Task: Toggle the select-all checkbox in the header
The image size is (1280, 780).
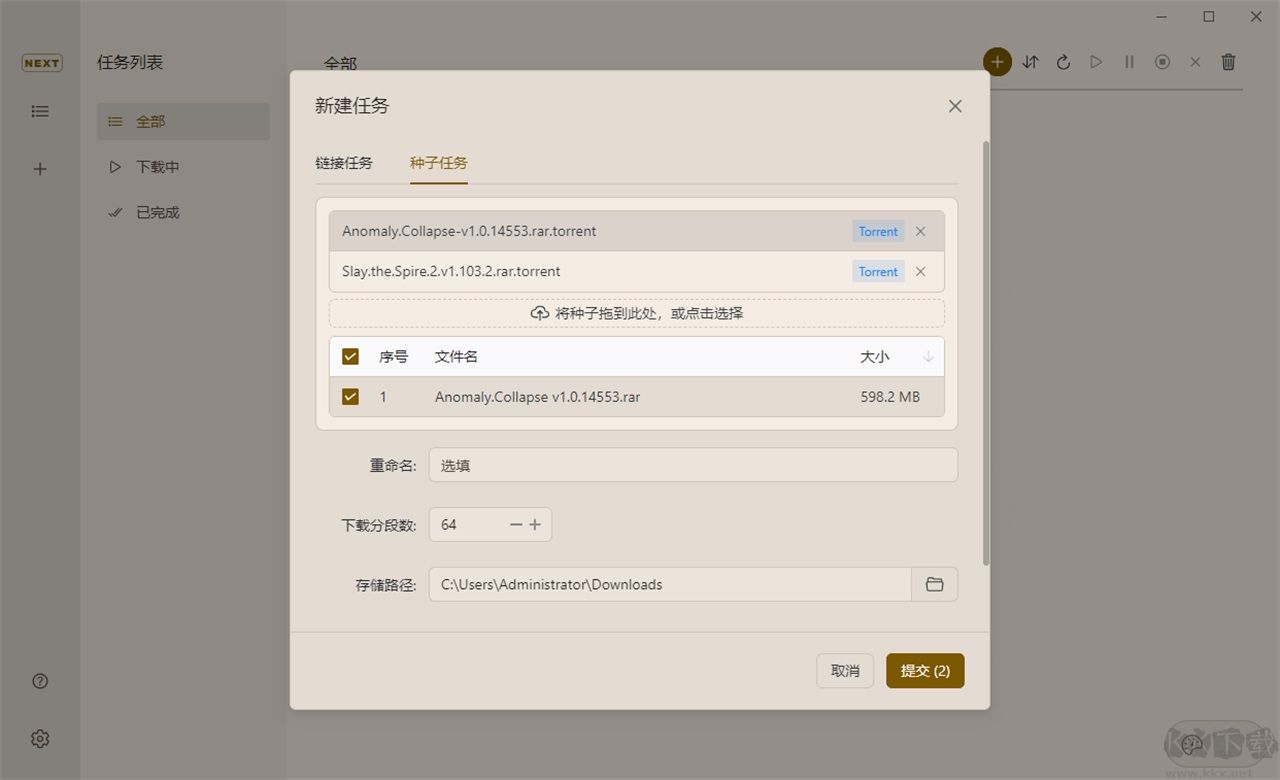Action: pyautogui.click(x=350, y=356)
